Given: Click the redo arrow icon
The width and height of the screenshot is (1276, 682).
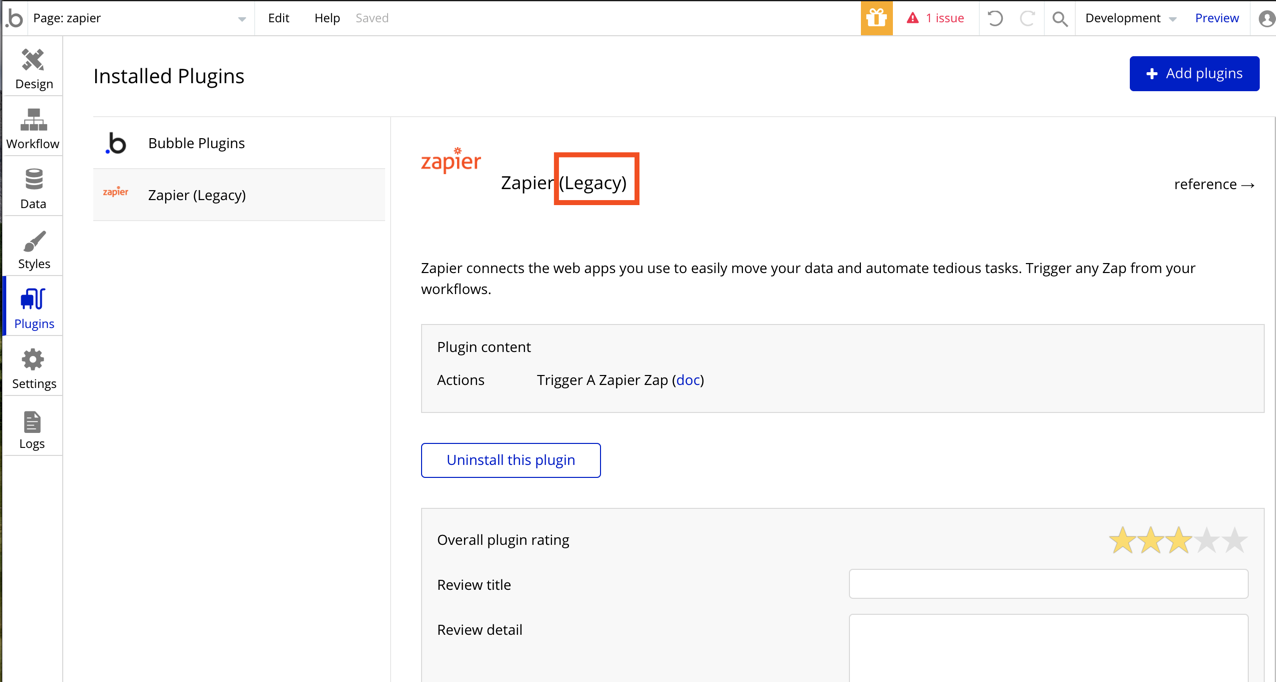Looking at the screenshot, I should pyautogui.click(x=1027, y=18).
